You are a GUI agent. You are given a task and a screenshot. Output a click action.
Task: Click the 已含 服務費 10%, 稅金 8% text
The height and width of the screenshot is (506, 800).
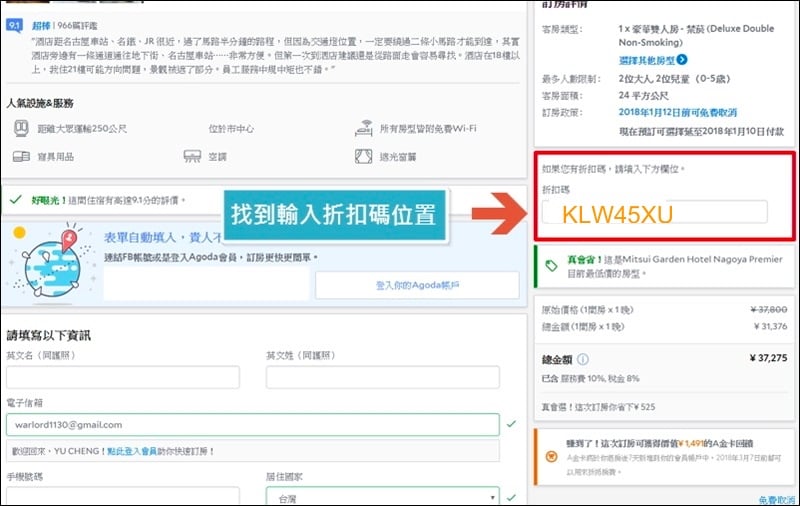tap(590, 378)
